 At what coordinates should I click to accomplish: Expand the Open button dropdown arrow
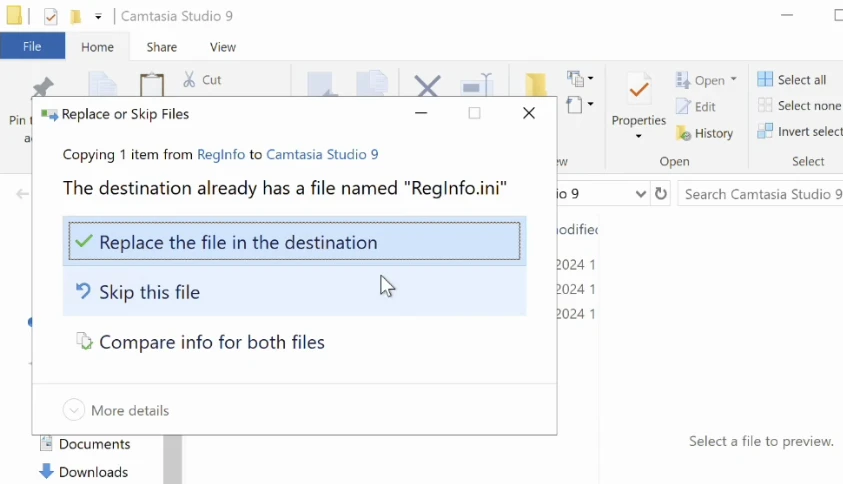point(733,80)
